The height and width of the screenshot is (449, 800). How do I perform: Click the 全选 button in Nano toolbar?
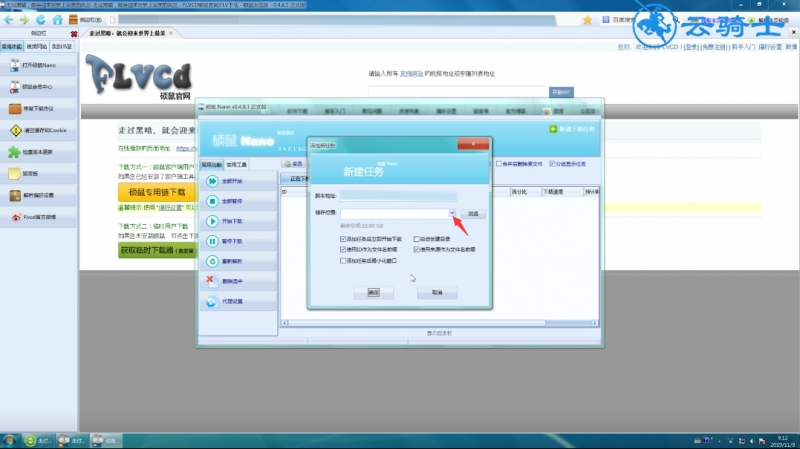click(293, 164)
